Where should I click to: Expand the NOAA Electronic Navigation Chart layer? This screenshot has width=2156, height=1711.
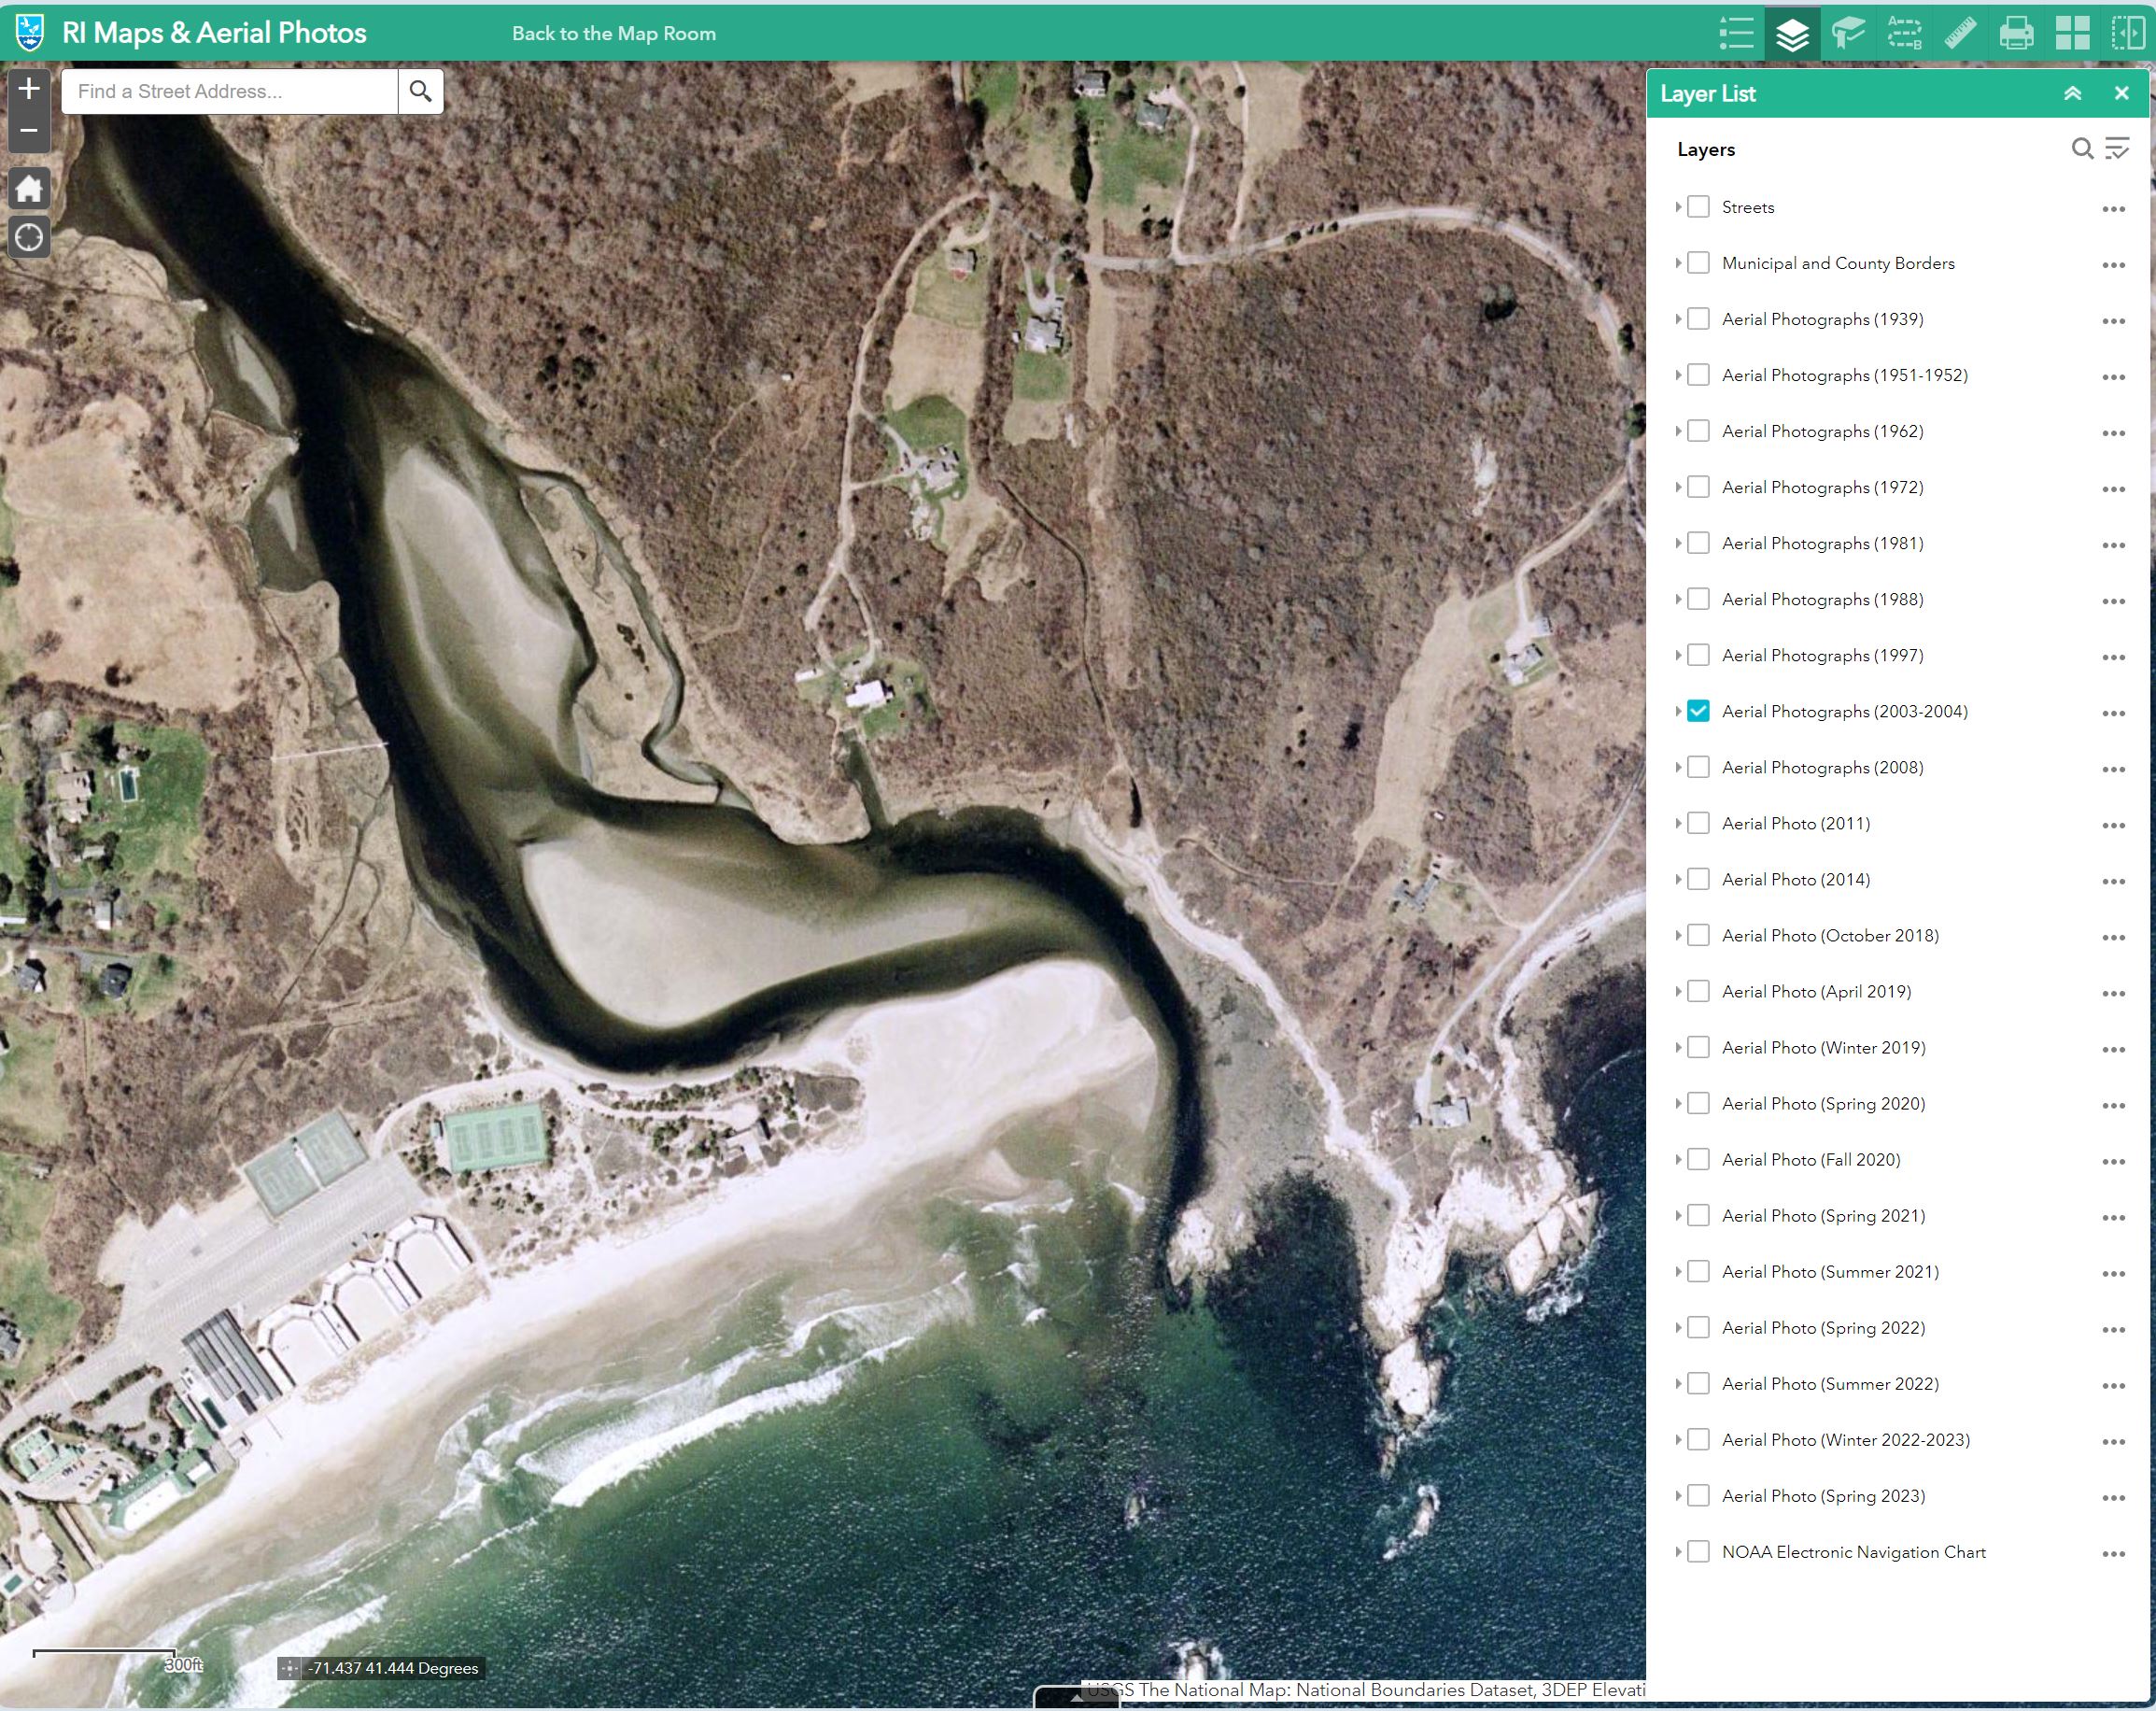coord(1678,1552)
